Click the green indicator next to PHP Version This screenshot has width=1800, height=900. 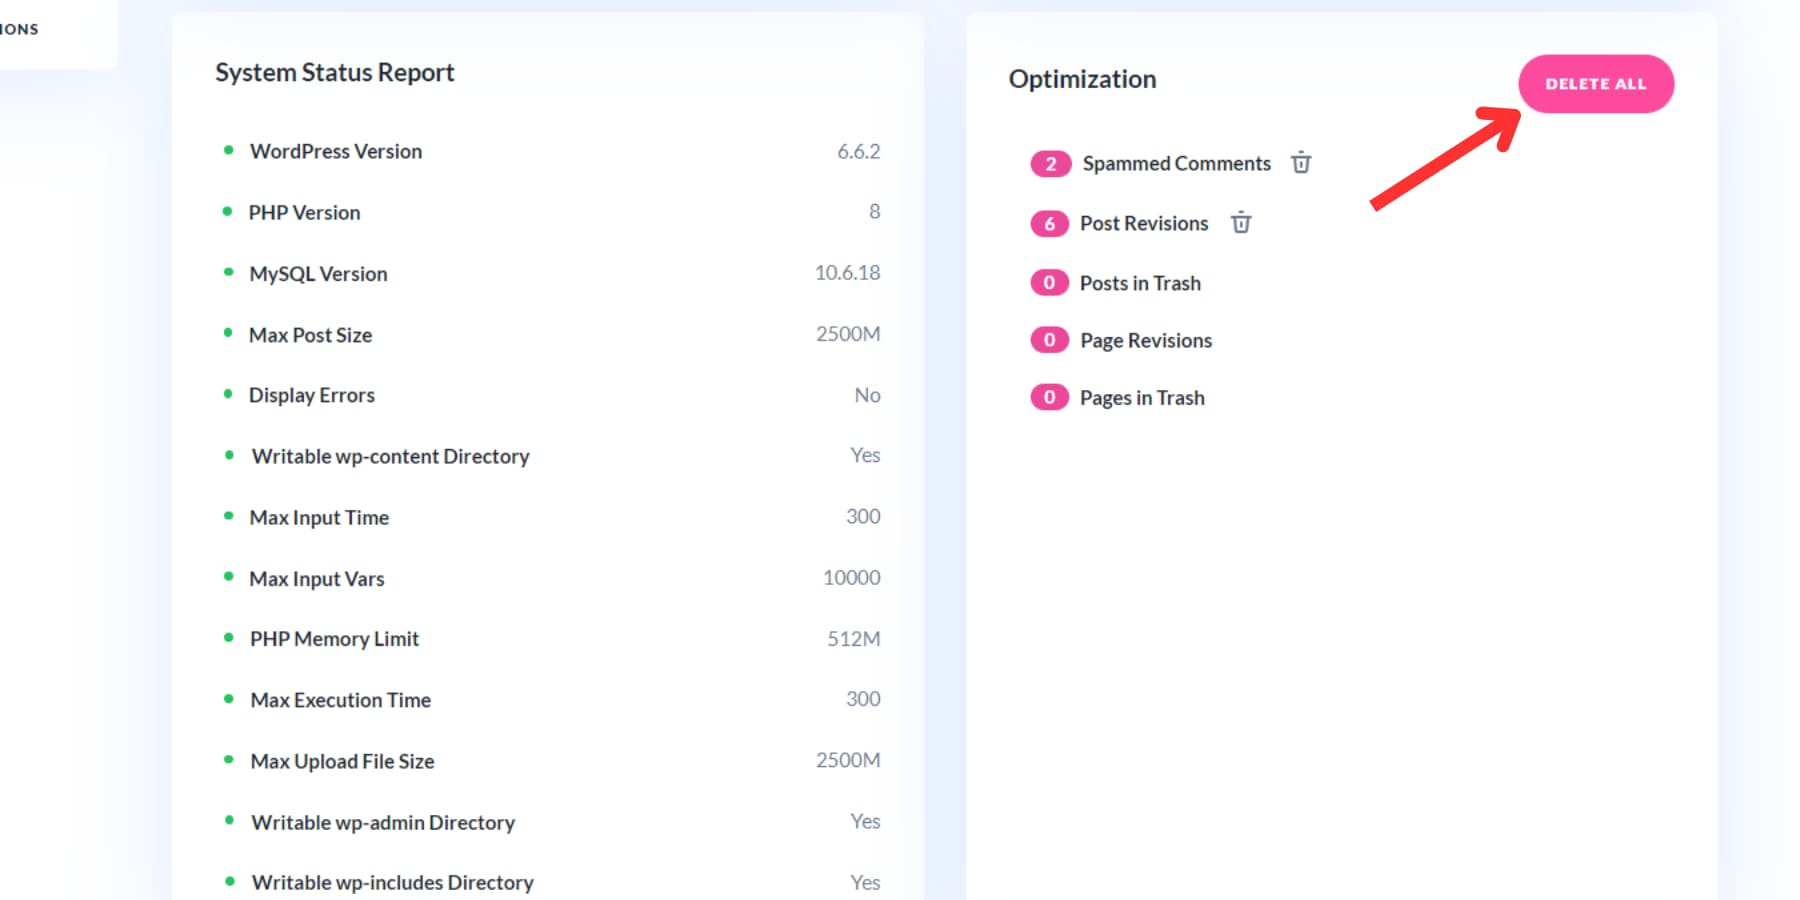coord(228,211)
